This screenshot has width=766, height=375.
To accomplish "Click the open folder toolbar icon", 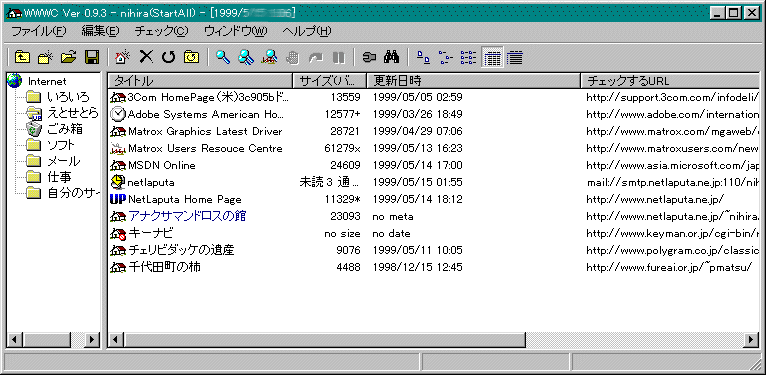I will coord(69,58).
